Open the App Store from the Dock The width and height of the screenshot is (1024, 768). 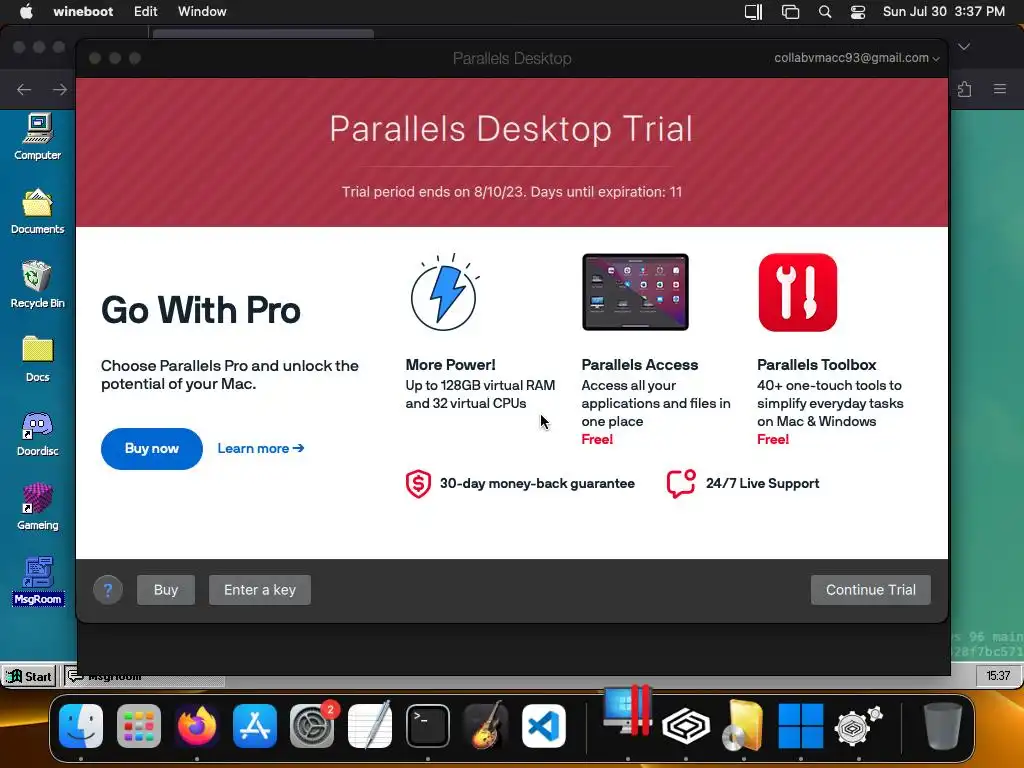click(255, 726)
